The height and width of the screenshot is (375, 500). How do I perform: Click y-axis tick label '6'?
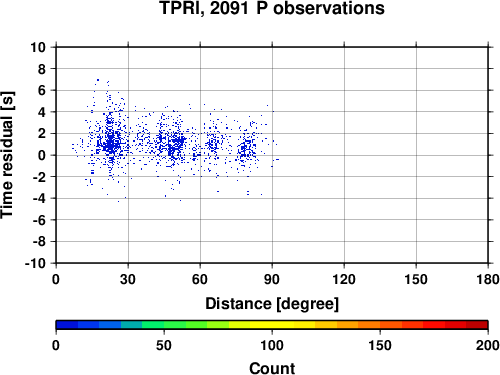(41, 91)
